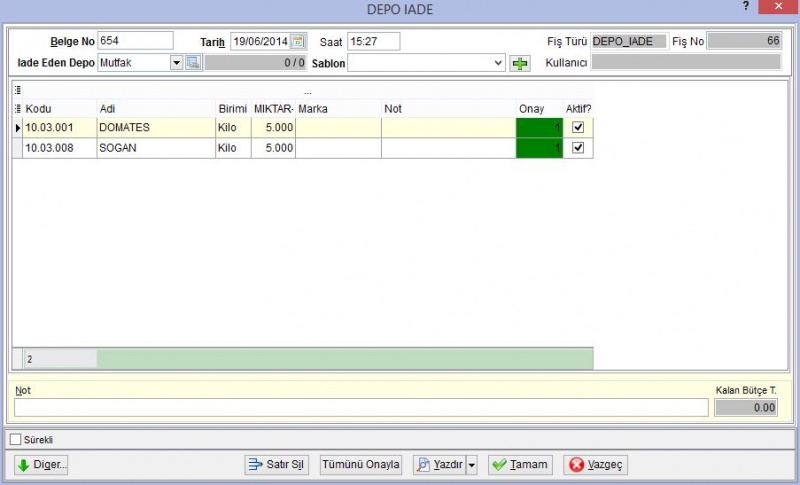Uncheck Aktif checkbox for DOMATES row
Screen dimensions: 800x485
[x=578, y=127]
